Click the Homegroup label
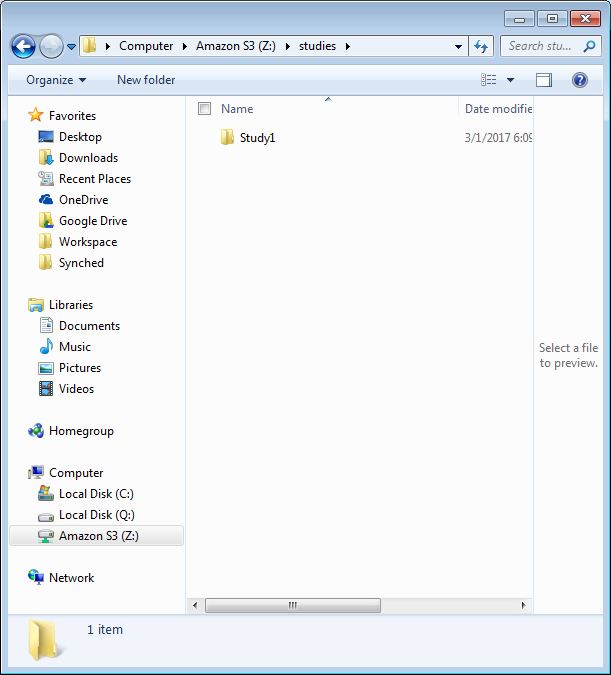Screen dimensions: 611x675 point(81,431)
